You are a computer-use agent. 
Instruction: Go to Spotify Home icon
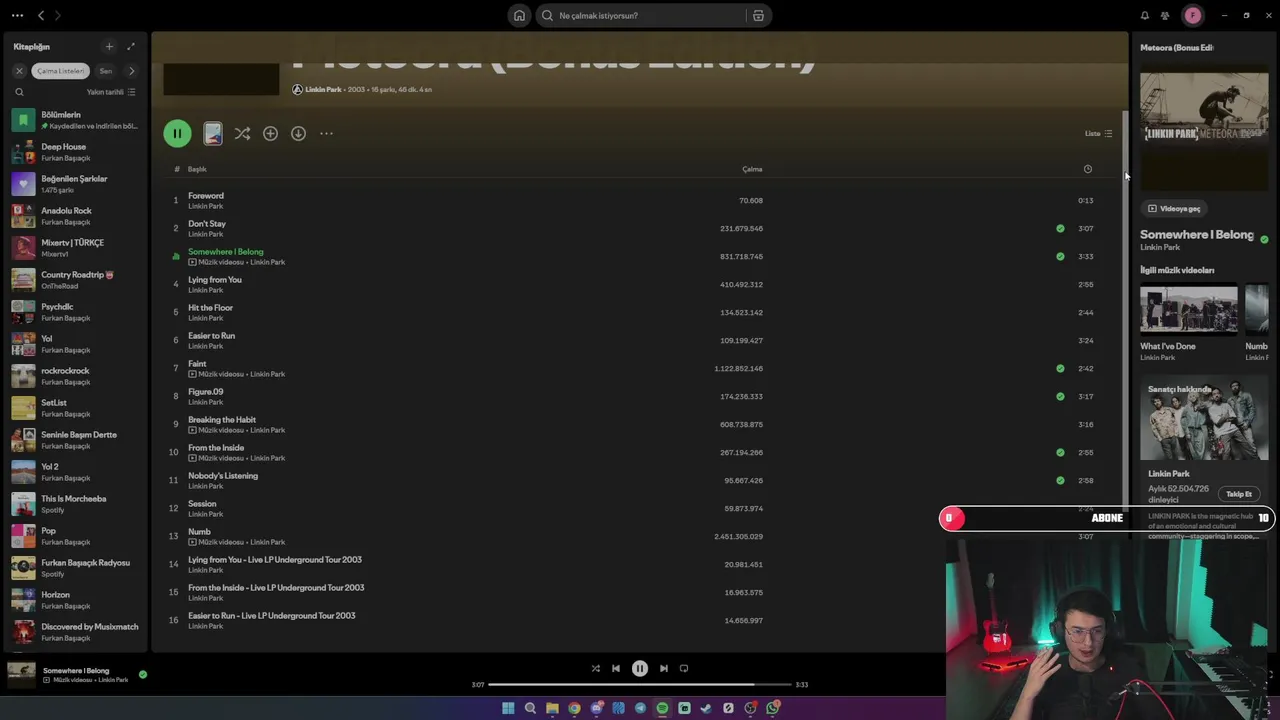[519, 15]
